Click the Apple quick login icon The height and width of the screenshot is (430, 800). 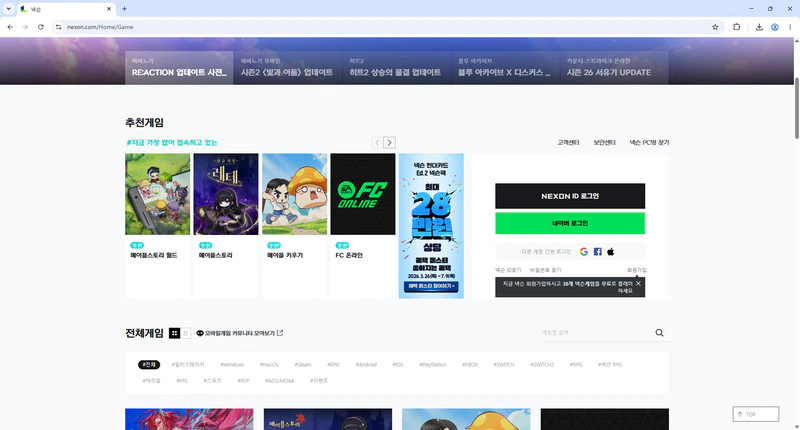pos(611,251)
